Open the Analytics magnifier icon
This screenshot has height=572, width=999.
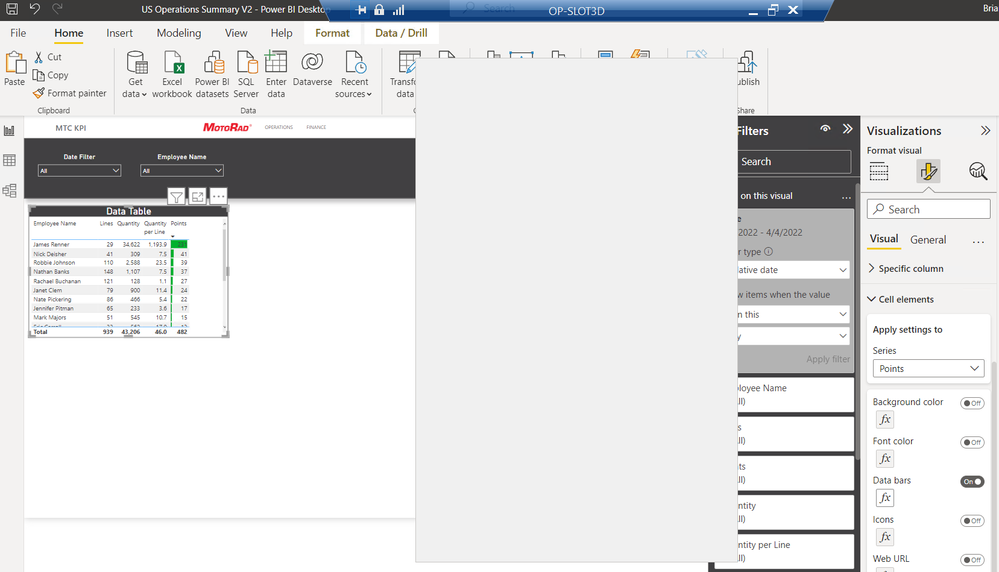coord(978,171)
